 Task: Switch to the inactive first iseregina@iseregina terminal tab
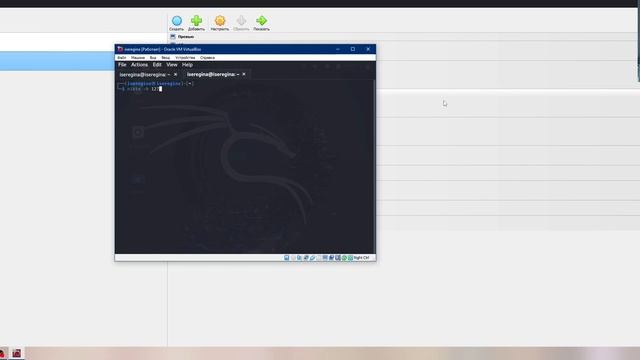144,75
